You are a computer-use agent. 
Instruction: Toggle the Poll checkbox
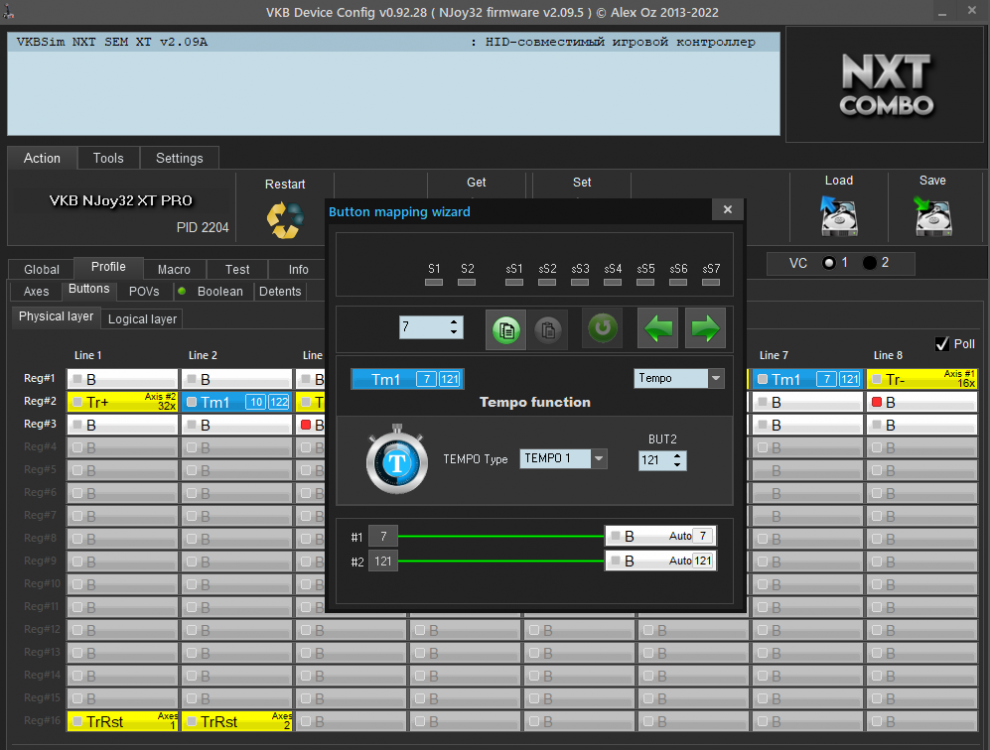[941, 344]
